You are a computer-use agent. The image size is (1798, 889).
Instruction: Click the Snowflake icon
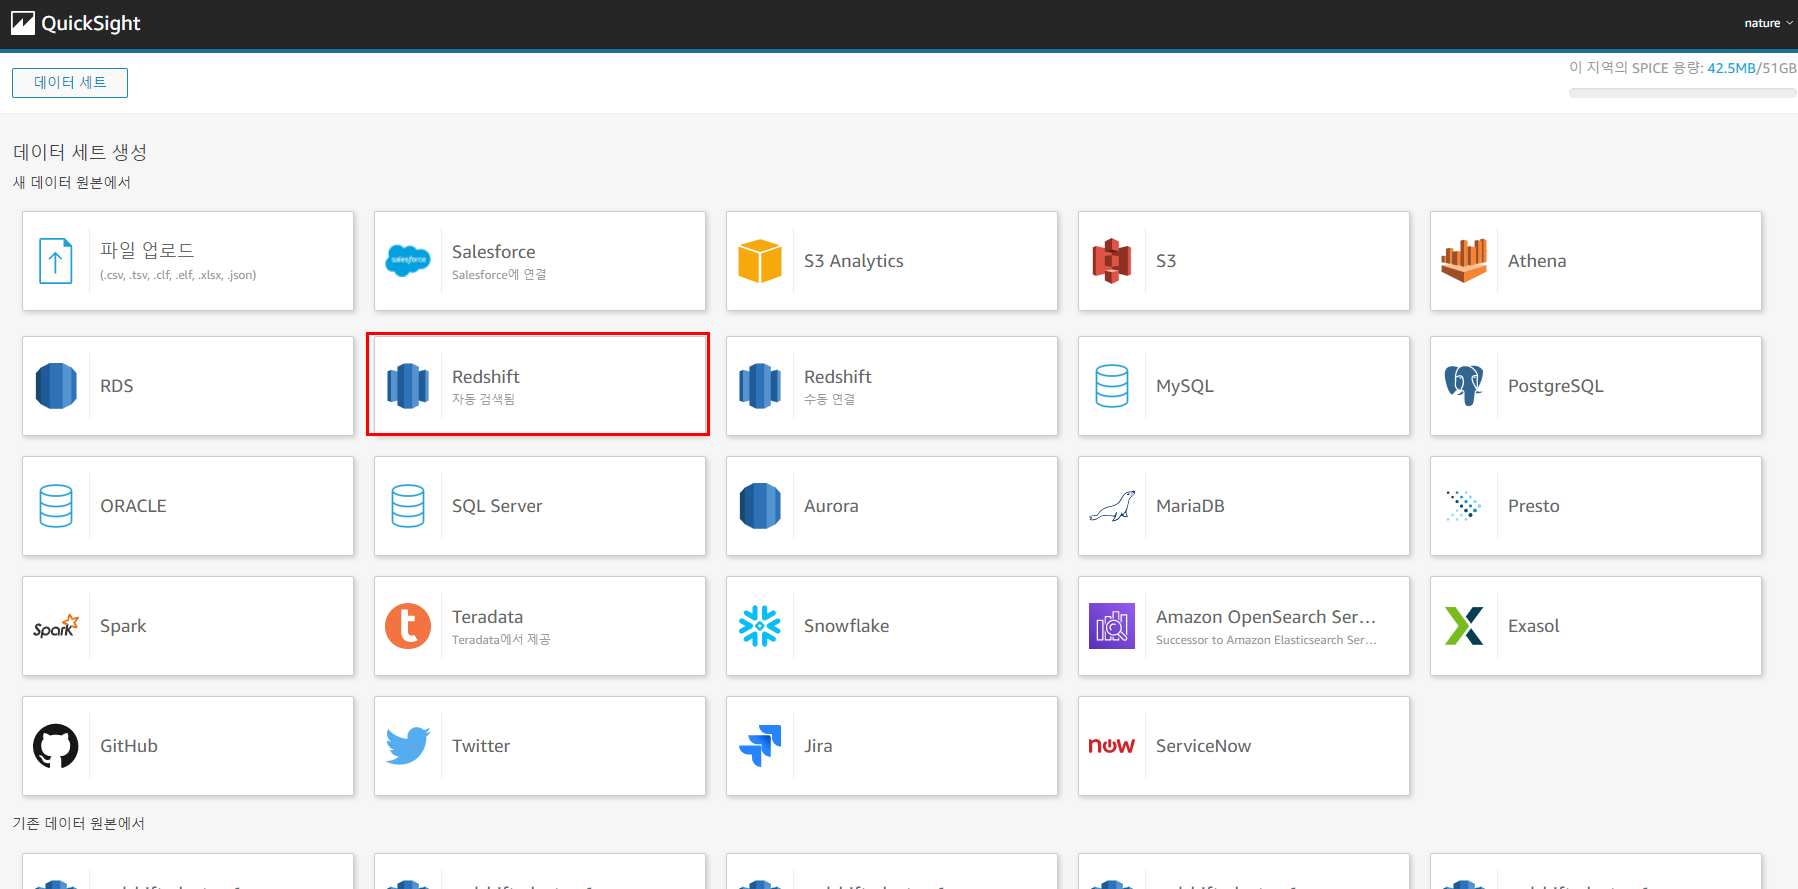760,626
